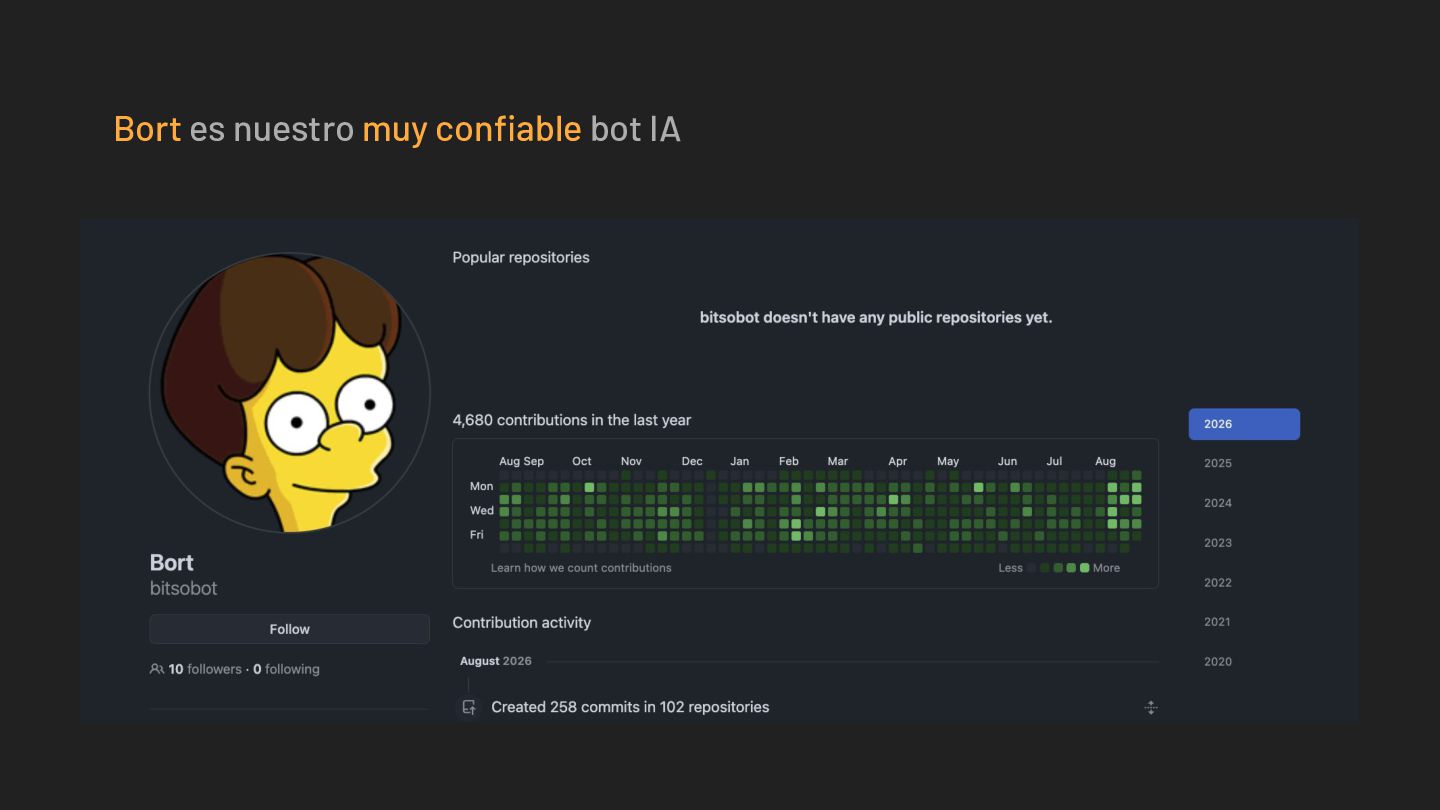Click the repository push commits icon
This screenshot has height=810, width=1440.
(x=469, y=707)
